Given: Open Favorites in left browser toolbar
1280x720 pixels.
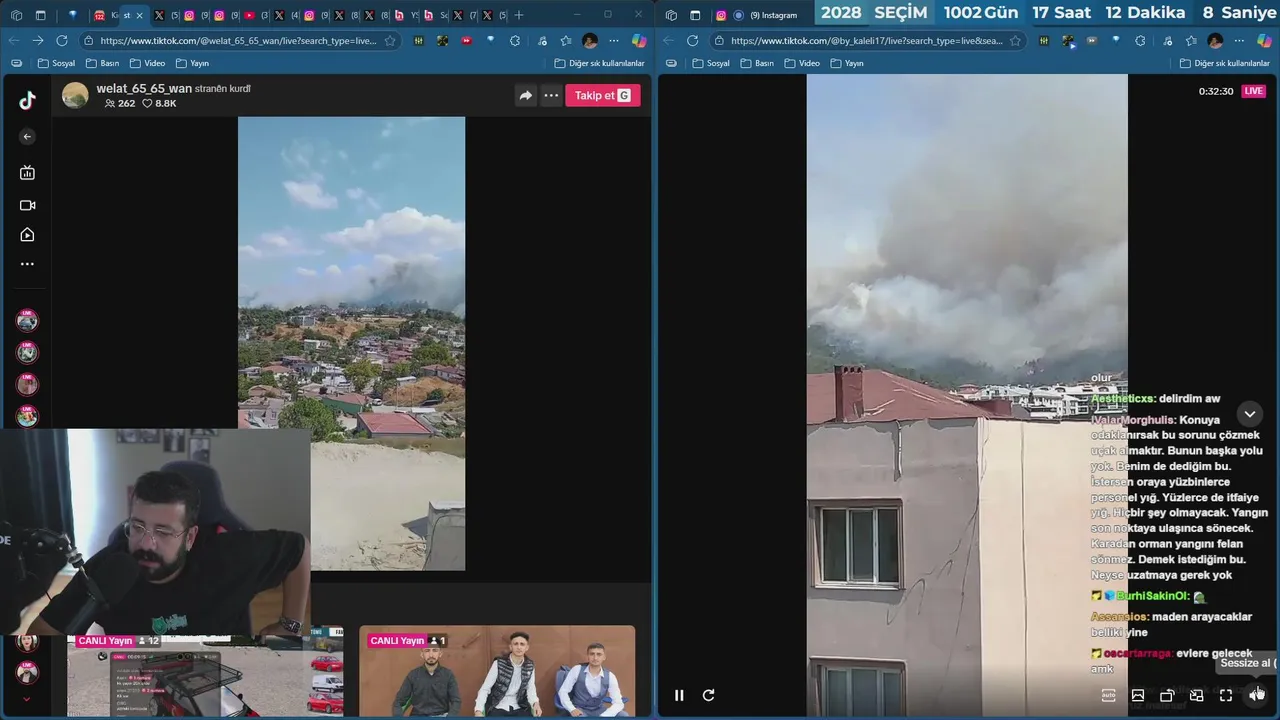Looking at the screenshot, I should 565,41.
